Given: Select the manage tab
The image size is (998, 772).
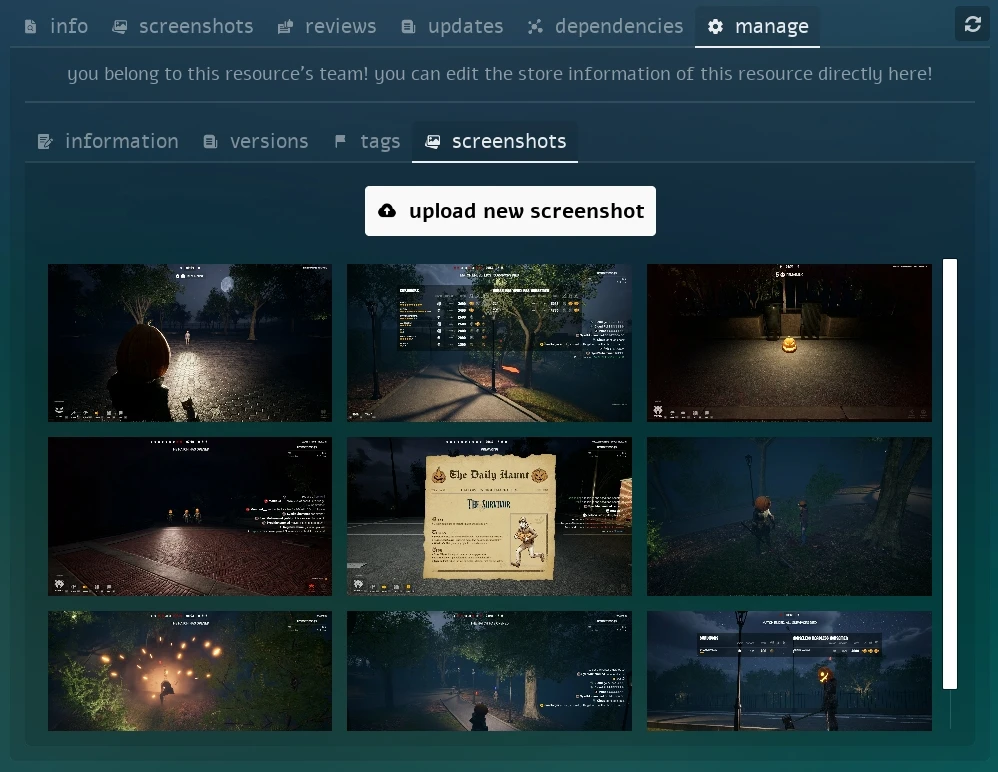Looking at the screenshot, I should [x=758, y=27].
